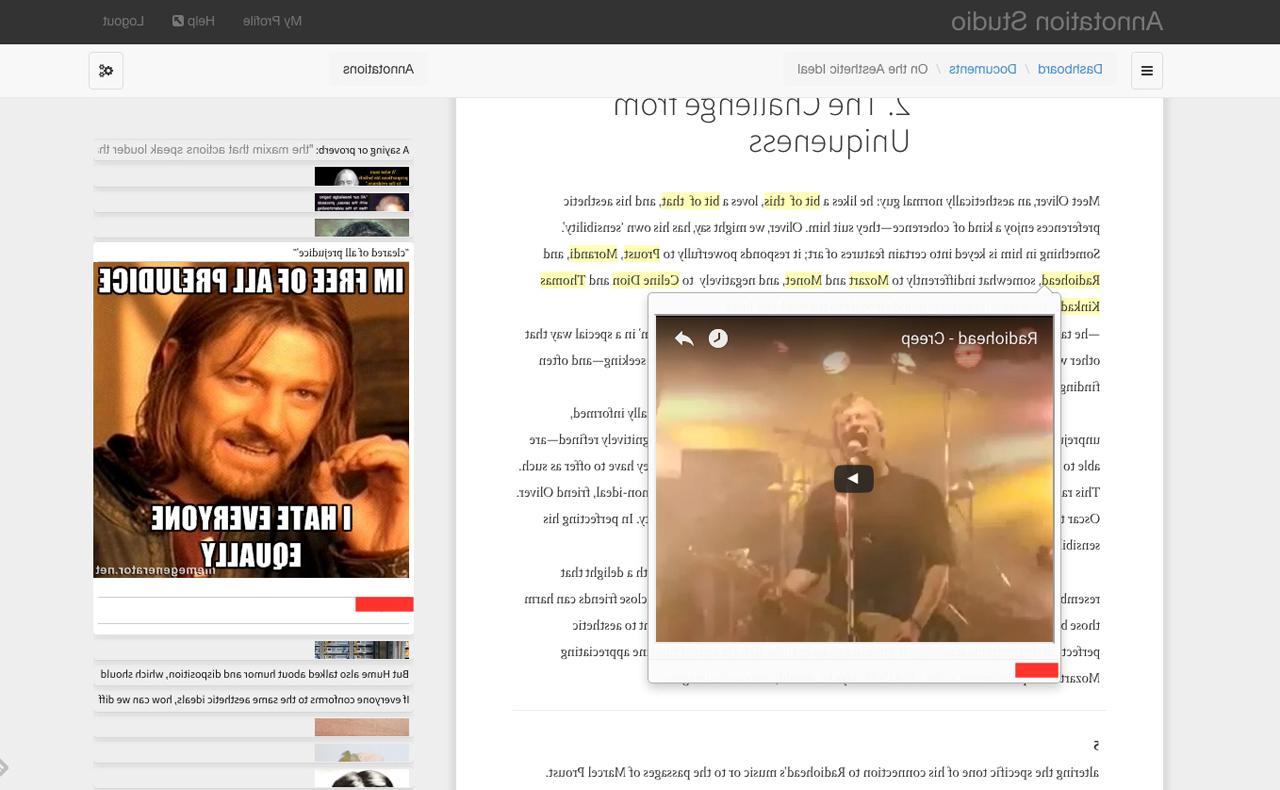Click "On the Aesthetic Ideal" breadcrumb text
This screenshot has width=1280, height=790.
pyautogui.click(x=863, y=69)
